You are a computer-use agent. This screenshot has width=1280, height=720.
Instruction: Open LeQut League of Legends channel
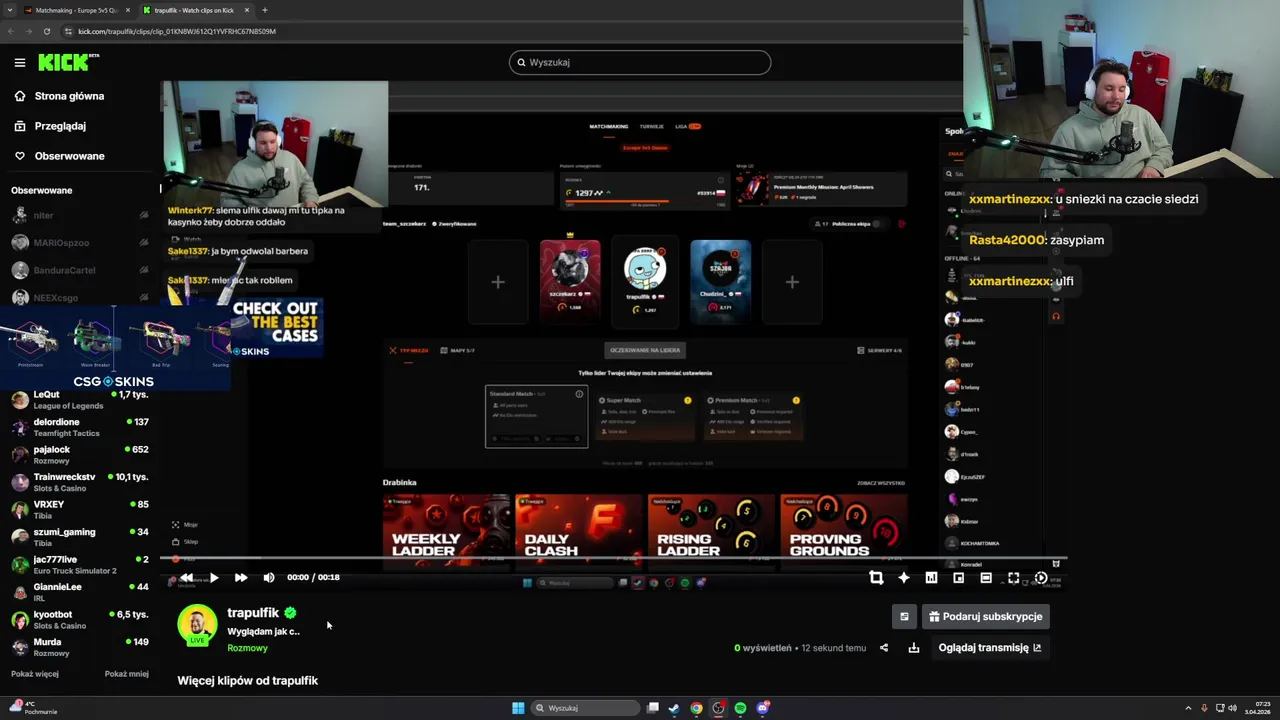tap(80, 400)
